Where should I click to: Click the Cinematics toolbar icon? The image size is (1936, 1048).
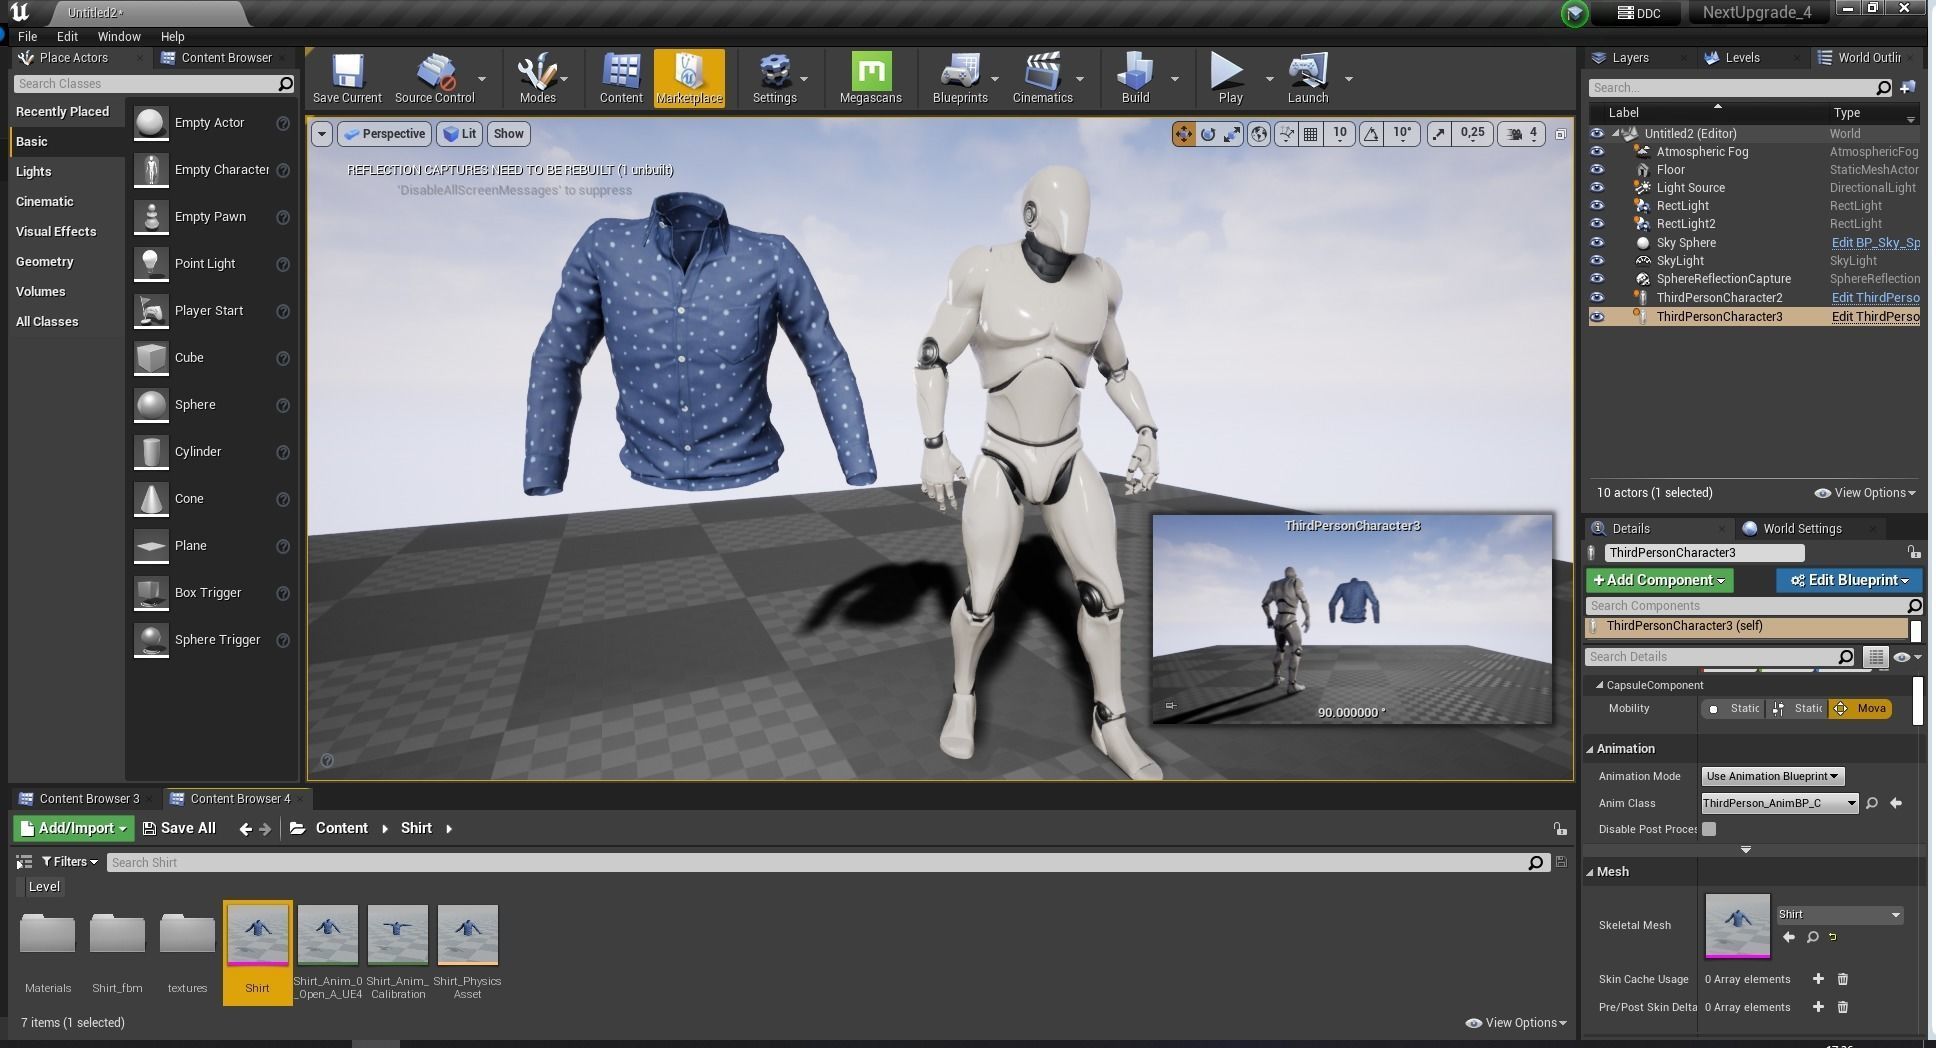tap(1042, 78)
